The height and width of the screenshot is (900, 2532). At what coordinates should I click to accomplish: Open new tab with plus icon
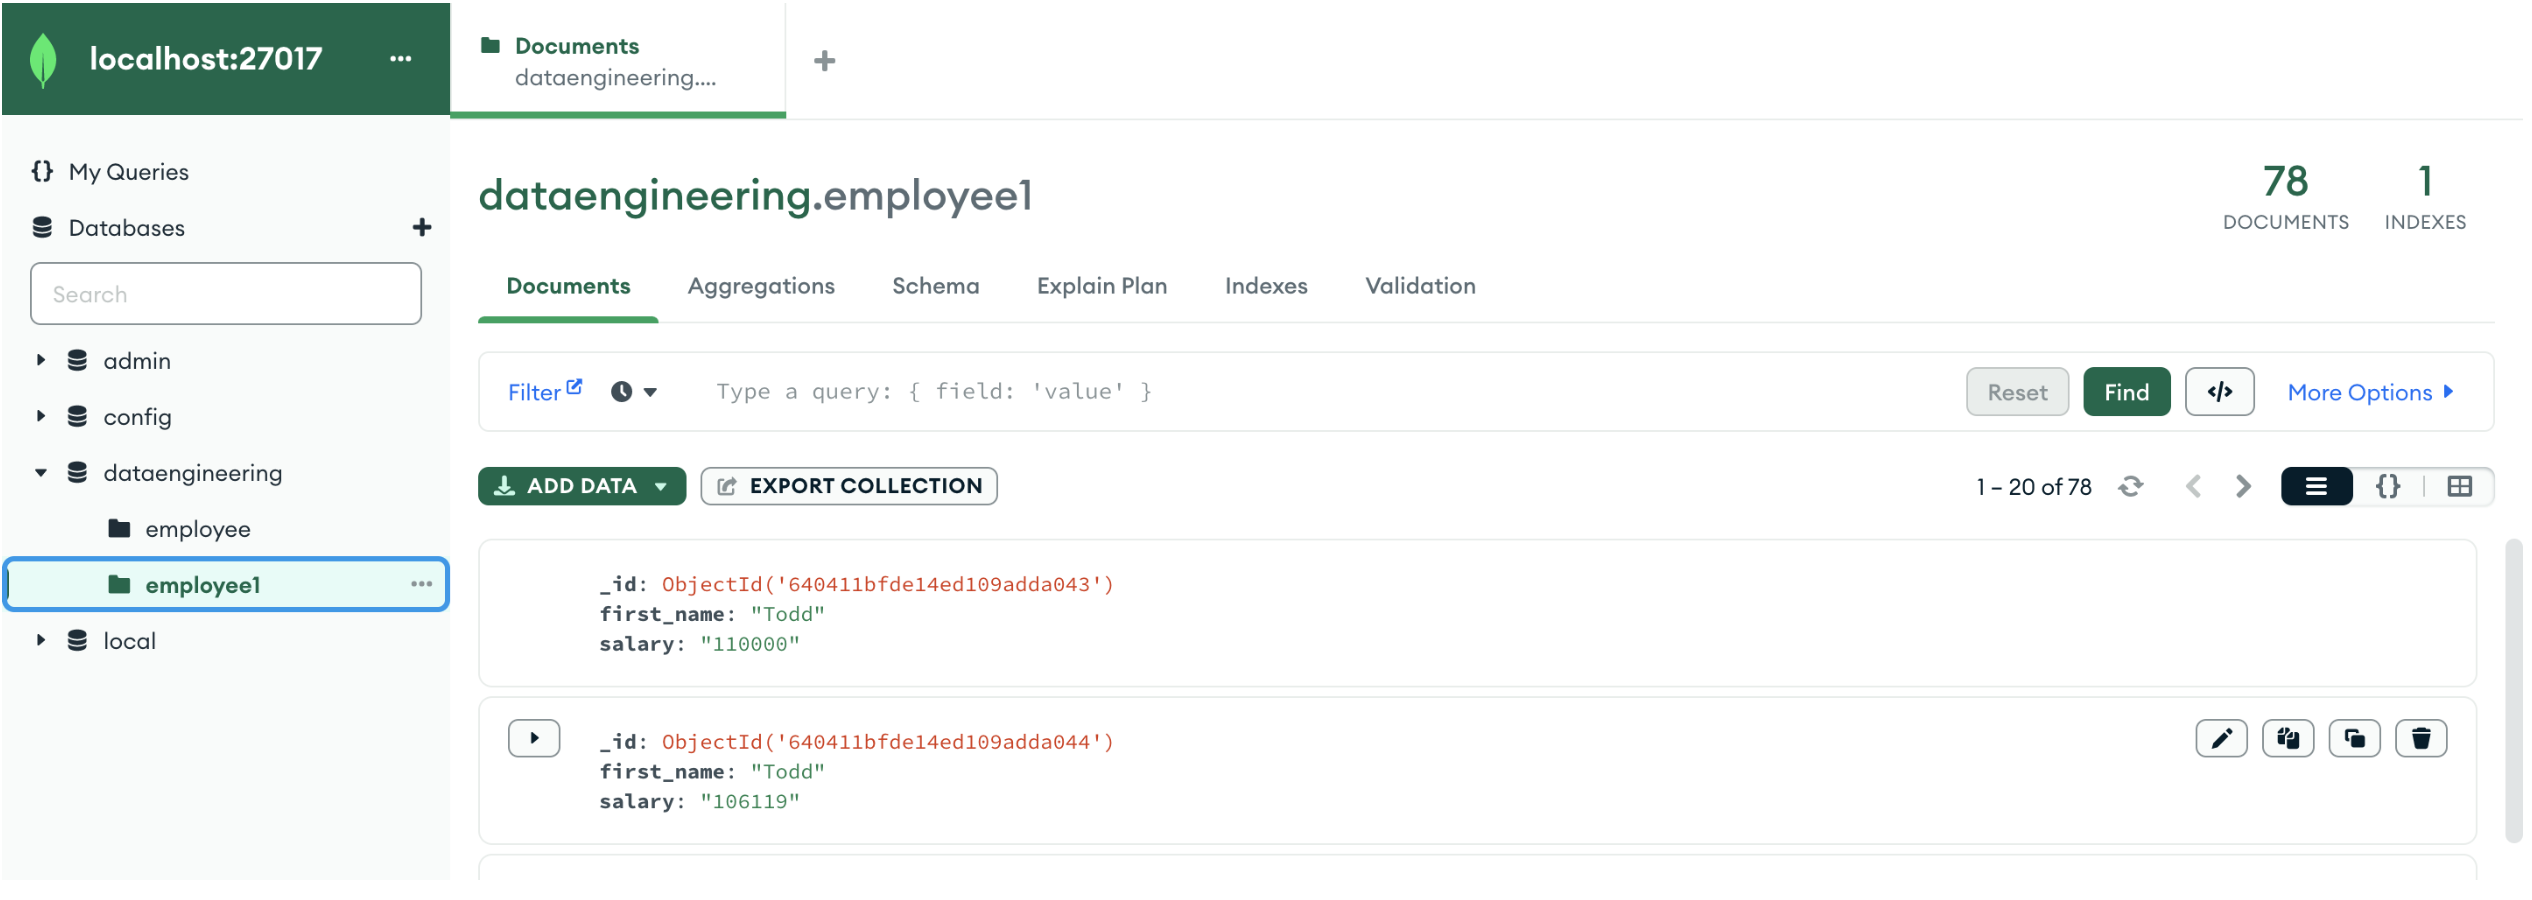[824, 61]
